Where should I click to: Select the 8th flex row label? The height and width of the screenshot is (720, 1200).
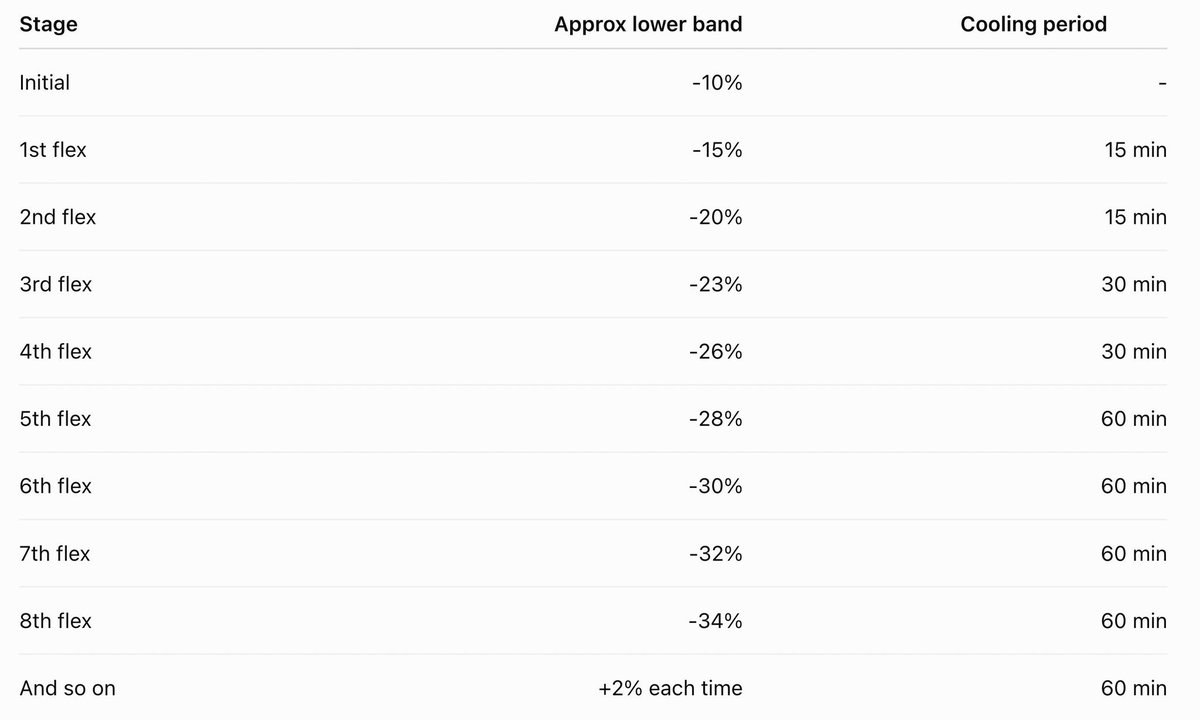coord(55,621)
